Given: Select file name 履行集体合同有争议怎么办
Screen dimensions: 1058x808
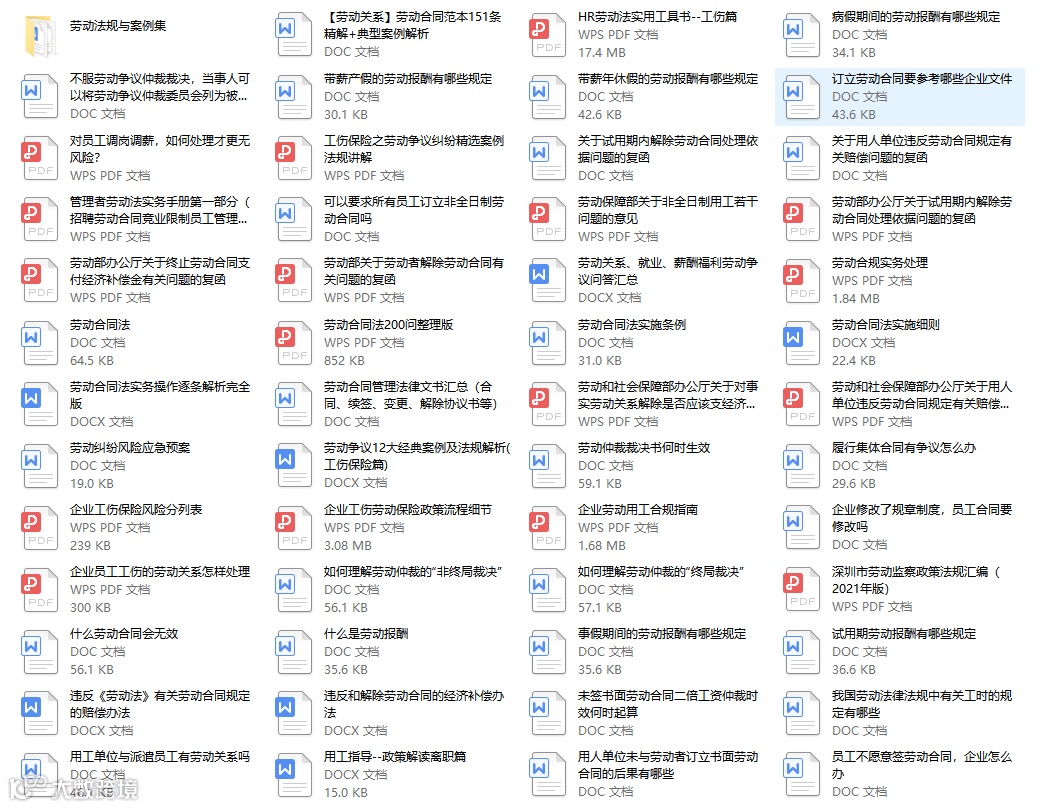Looking at the screenshot, I should [903, 448].
